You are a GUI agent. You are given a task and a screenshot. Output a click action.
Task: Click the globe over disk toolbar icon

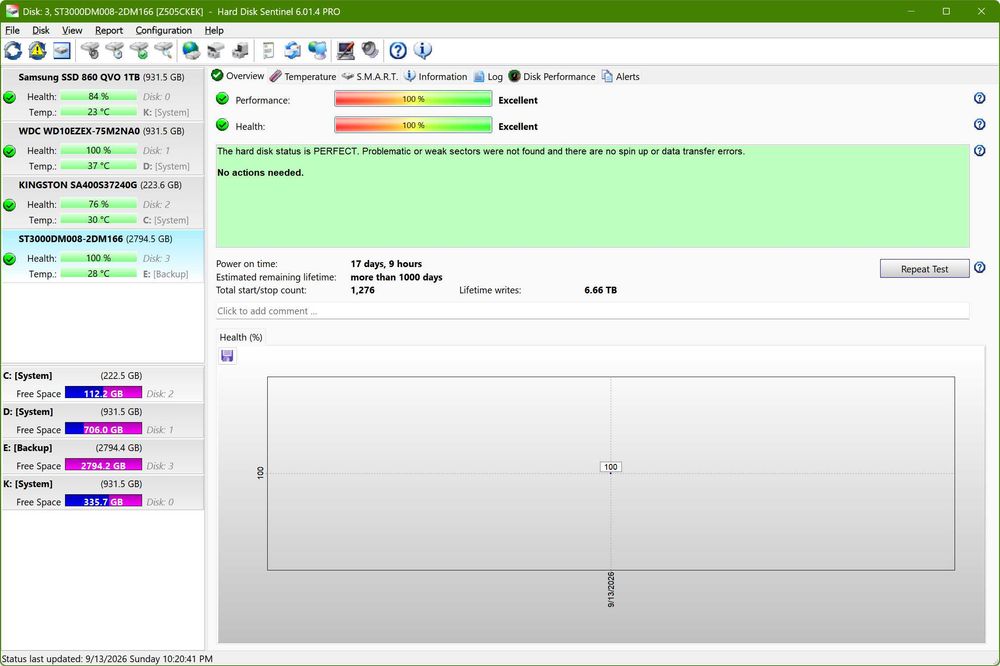(191, 50)
